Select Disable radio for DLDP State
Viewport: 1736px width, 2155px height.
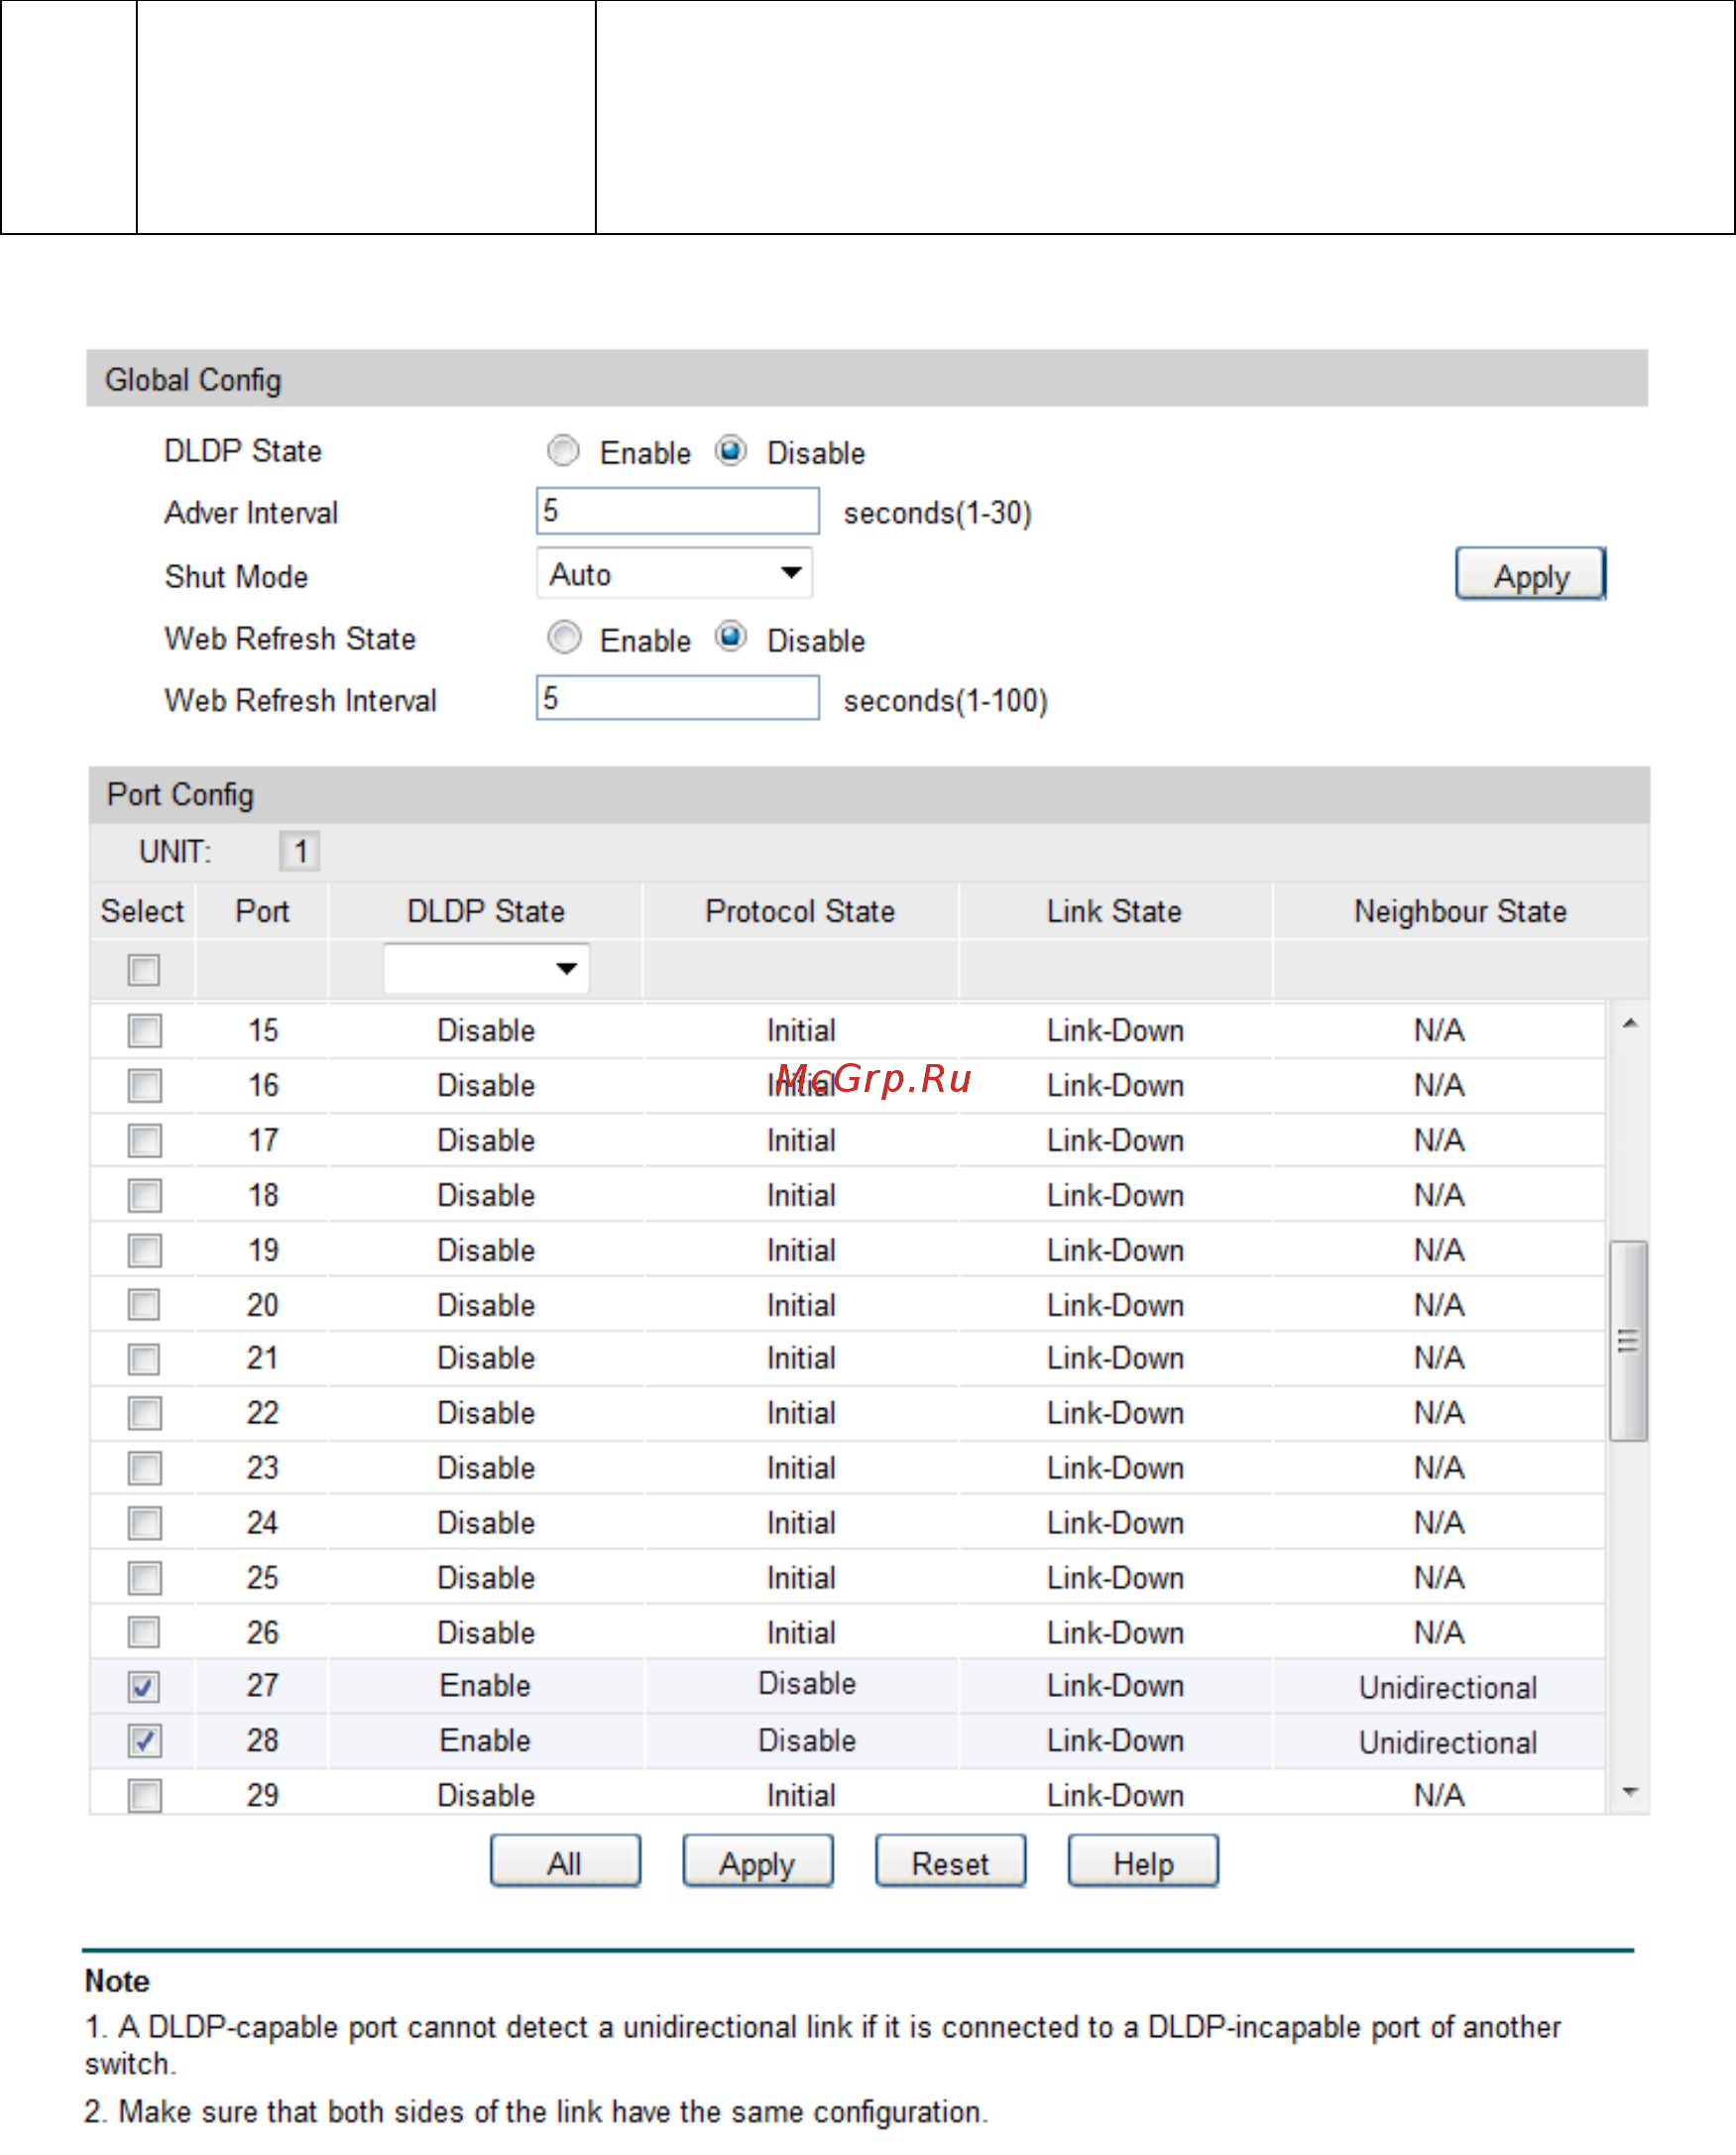pos(731,451)
